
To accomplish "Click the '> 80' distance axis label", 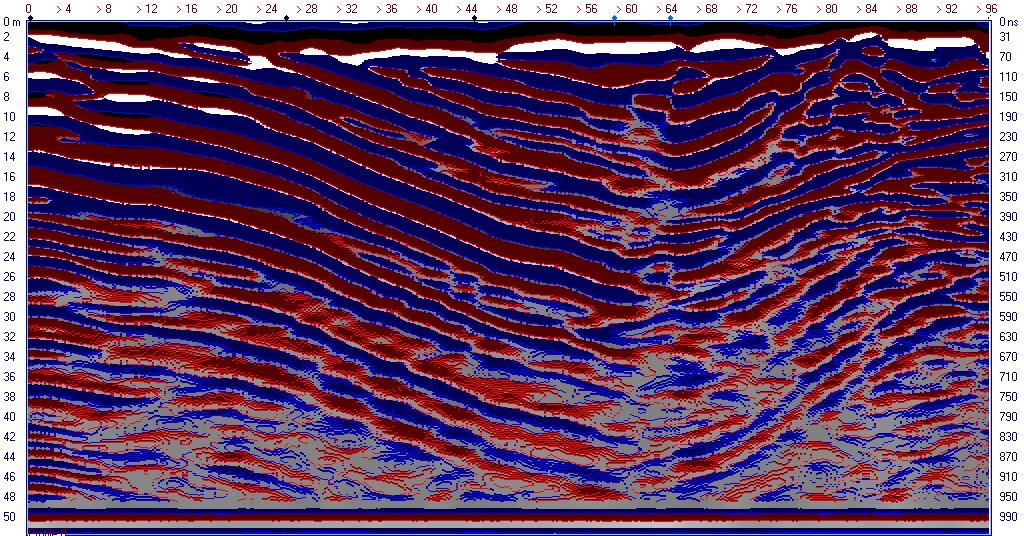I will click(827, 8).
